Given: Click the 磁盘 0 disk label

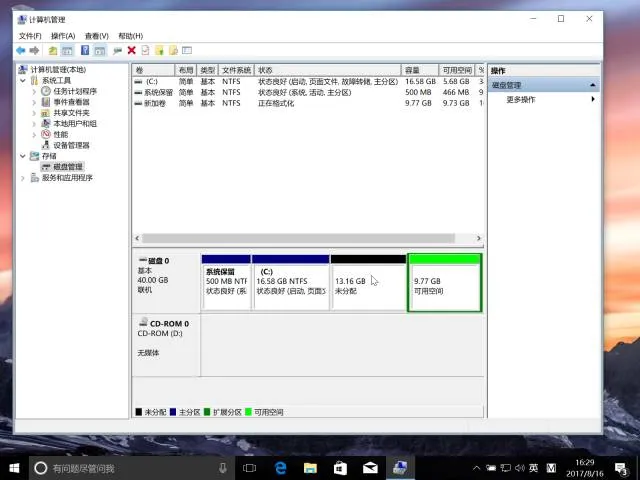Looking at the screenshot, I should point(158,261).
